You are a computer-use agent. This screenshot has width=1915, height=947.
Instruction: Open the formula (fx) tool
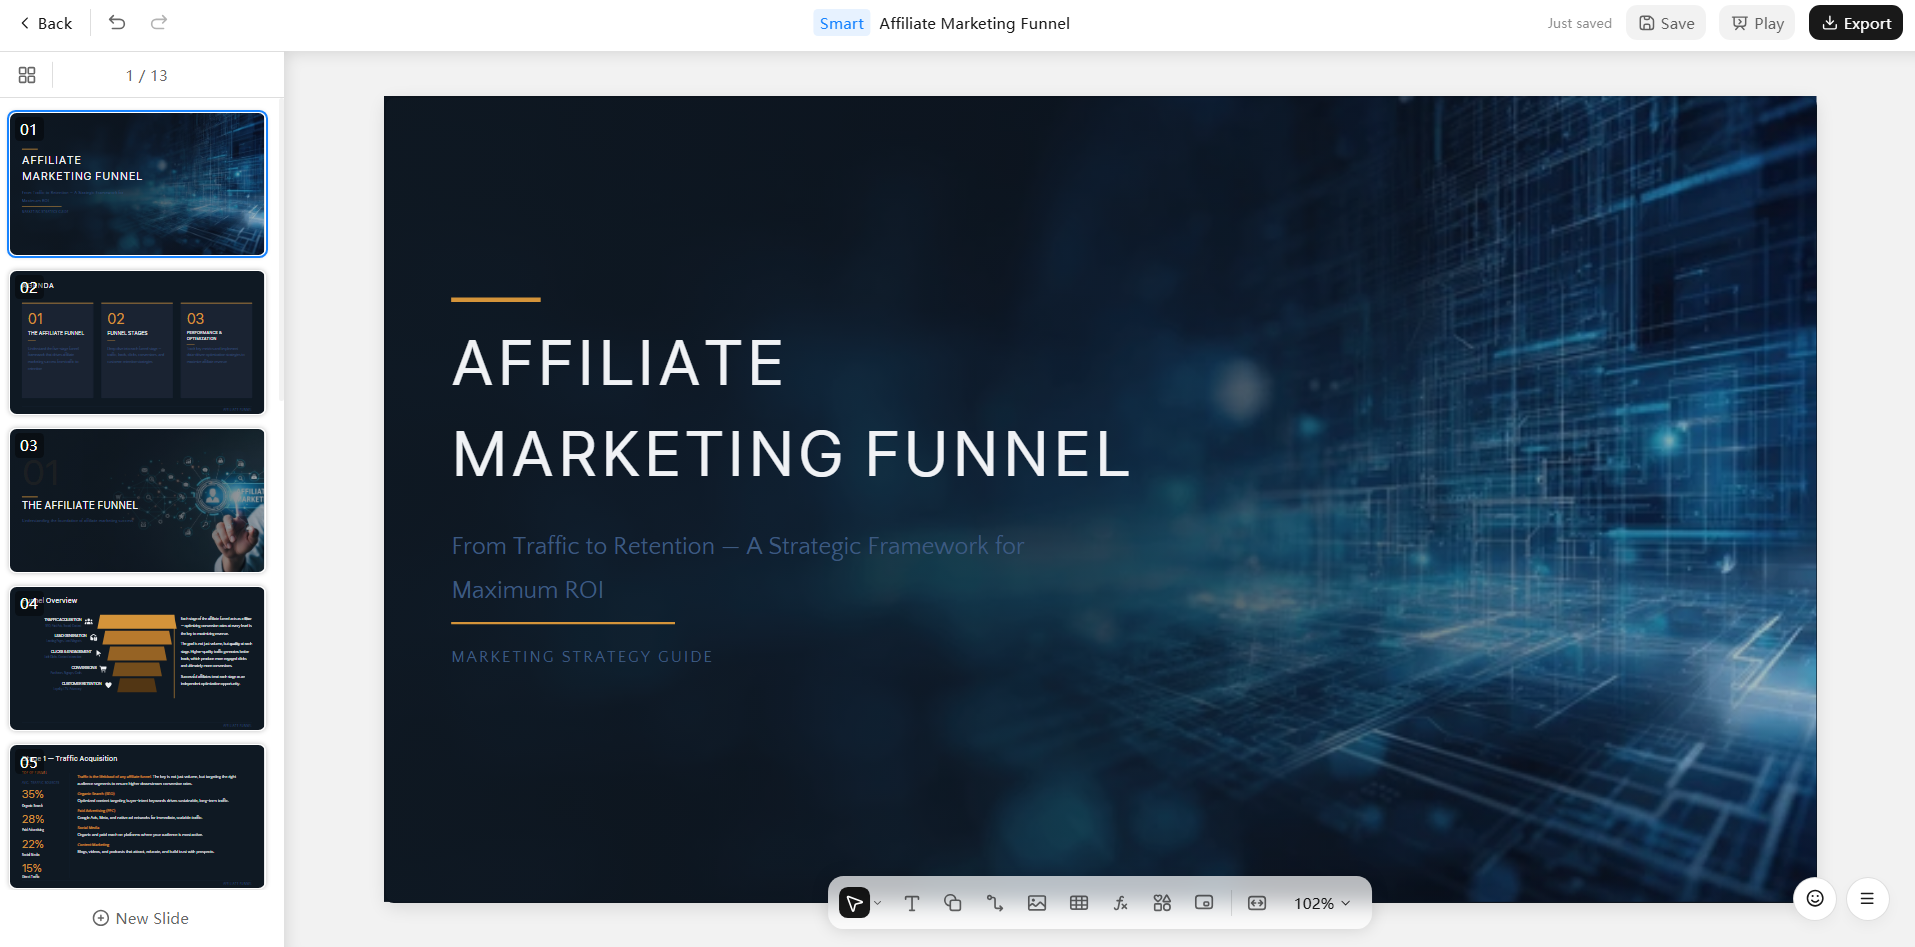1121,903
